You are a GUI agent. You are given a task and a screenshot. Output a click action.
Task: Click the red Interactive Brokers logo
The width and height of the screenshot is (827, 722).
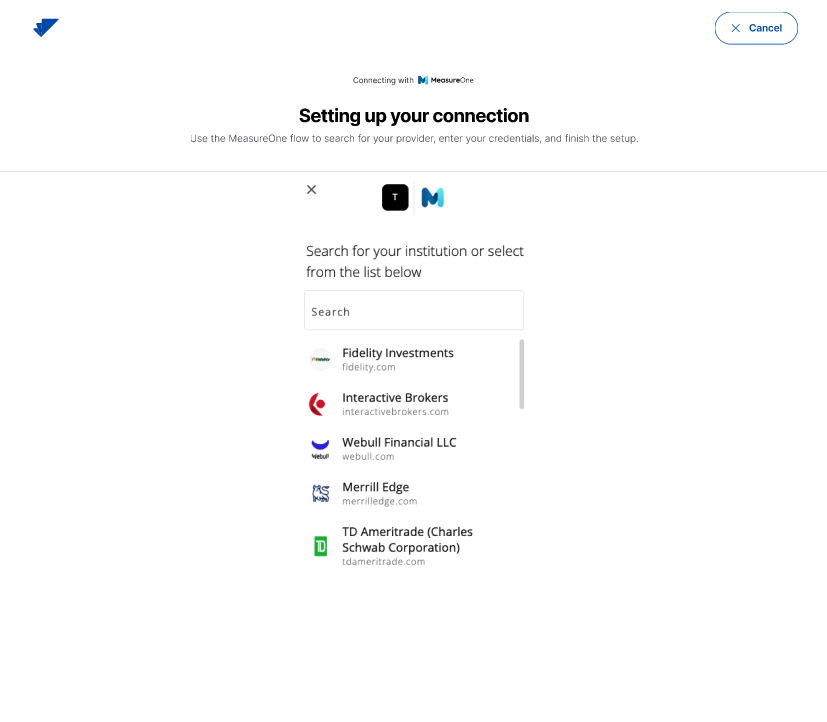[318, 405]
